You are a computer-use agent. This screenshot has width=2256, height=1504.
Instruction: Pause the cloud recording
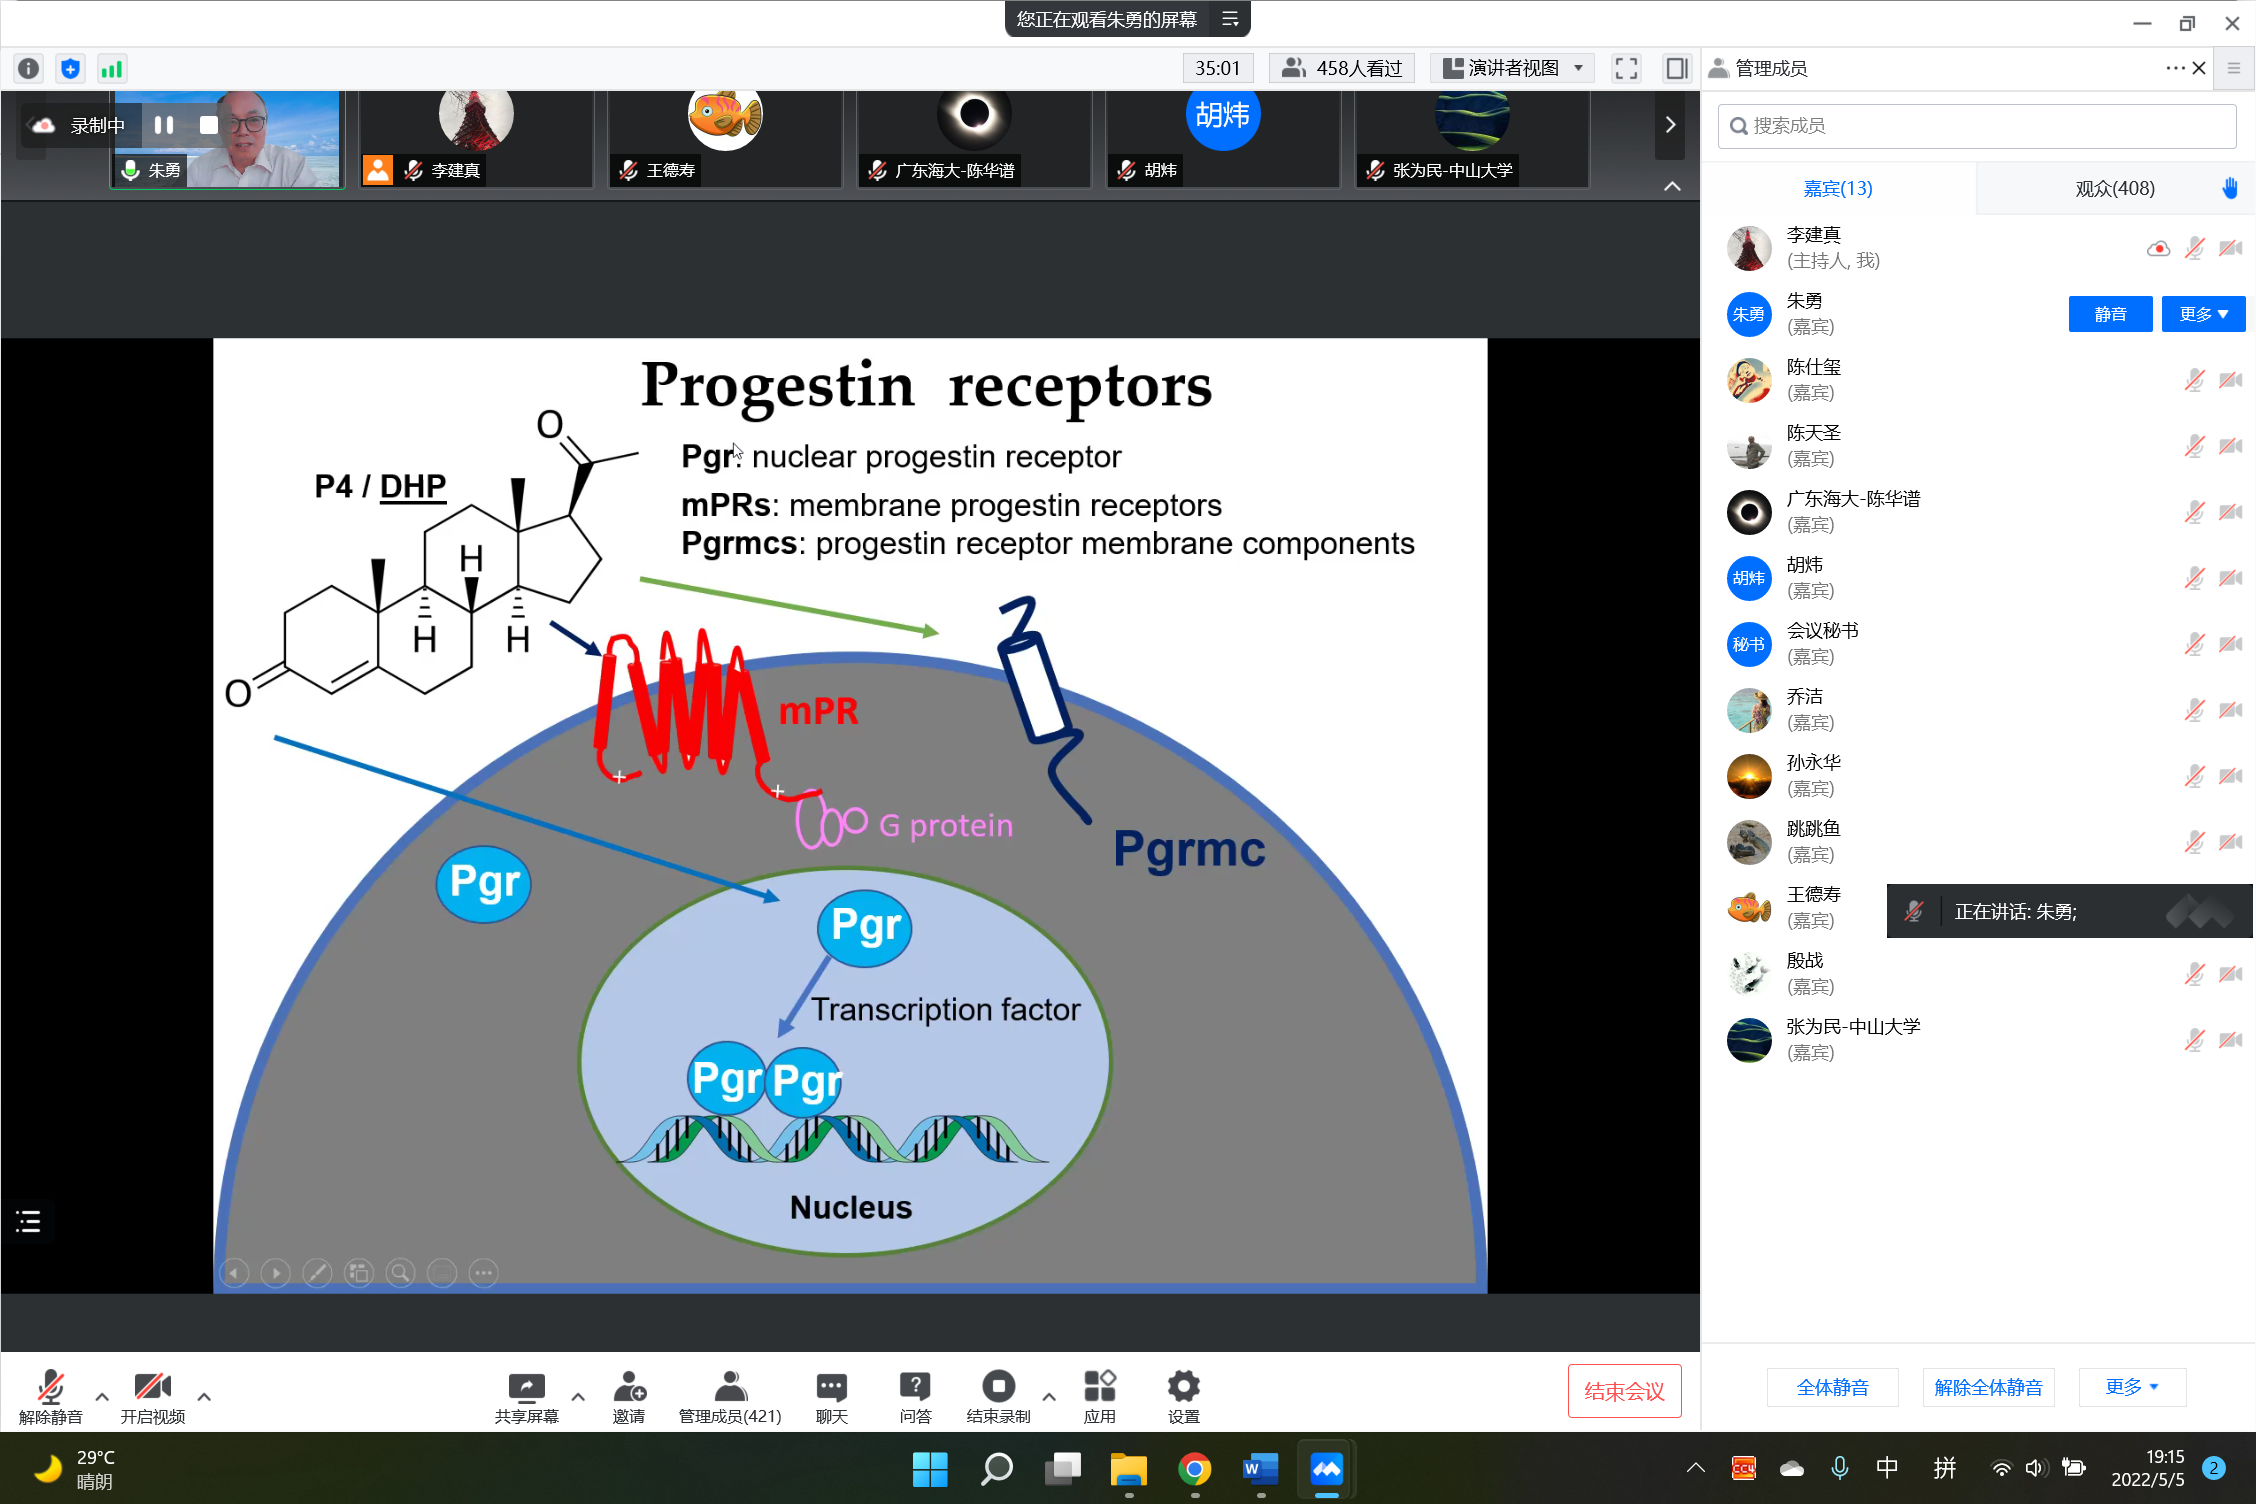164,125
